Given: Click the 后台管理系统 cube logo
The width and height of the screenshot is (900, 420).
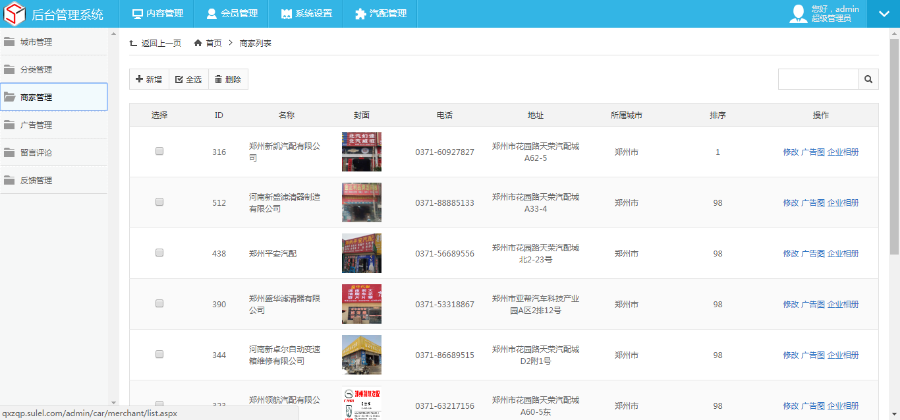Looking at the screenshot, I should point(15,14).
